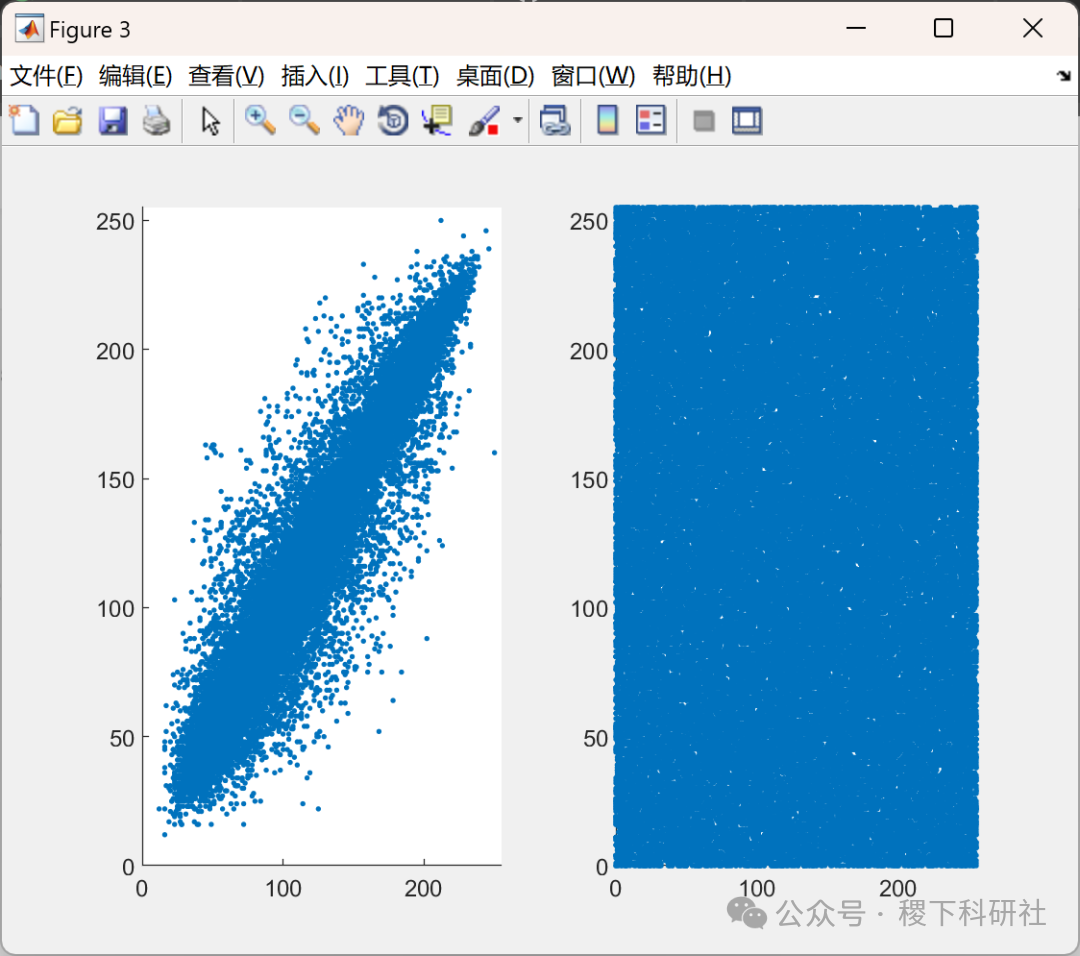Turn on the Data Cursor tool
The width and height of the screenshot is (1080, 956).
[437, 120]
